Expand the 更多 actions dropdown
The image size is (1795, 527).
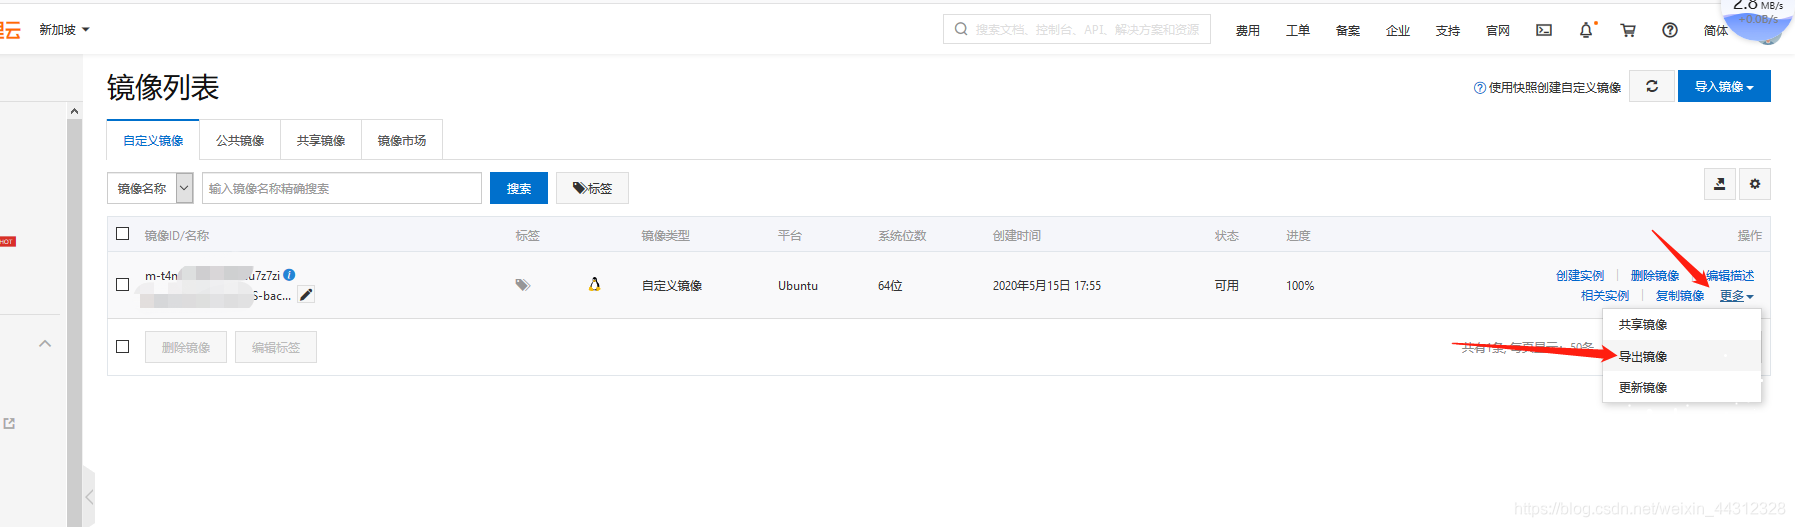click(1736, 296)
